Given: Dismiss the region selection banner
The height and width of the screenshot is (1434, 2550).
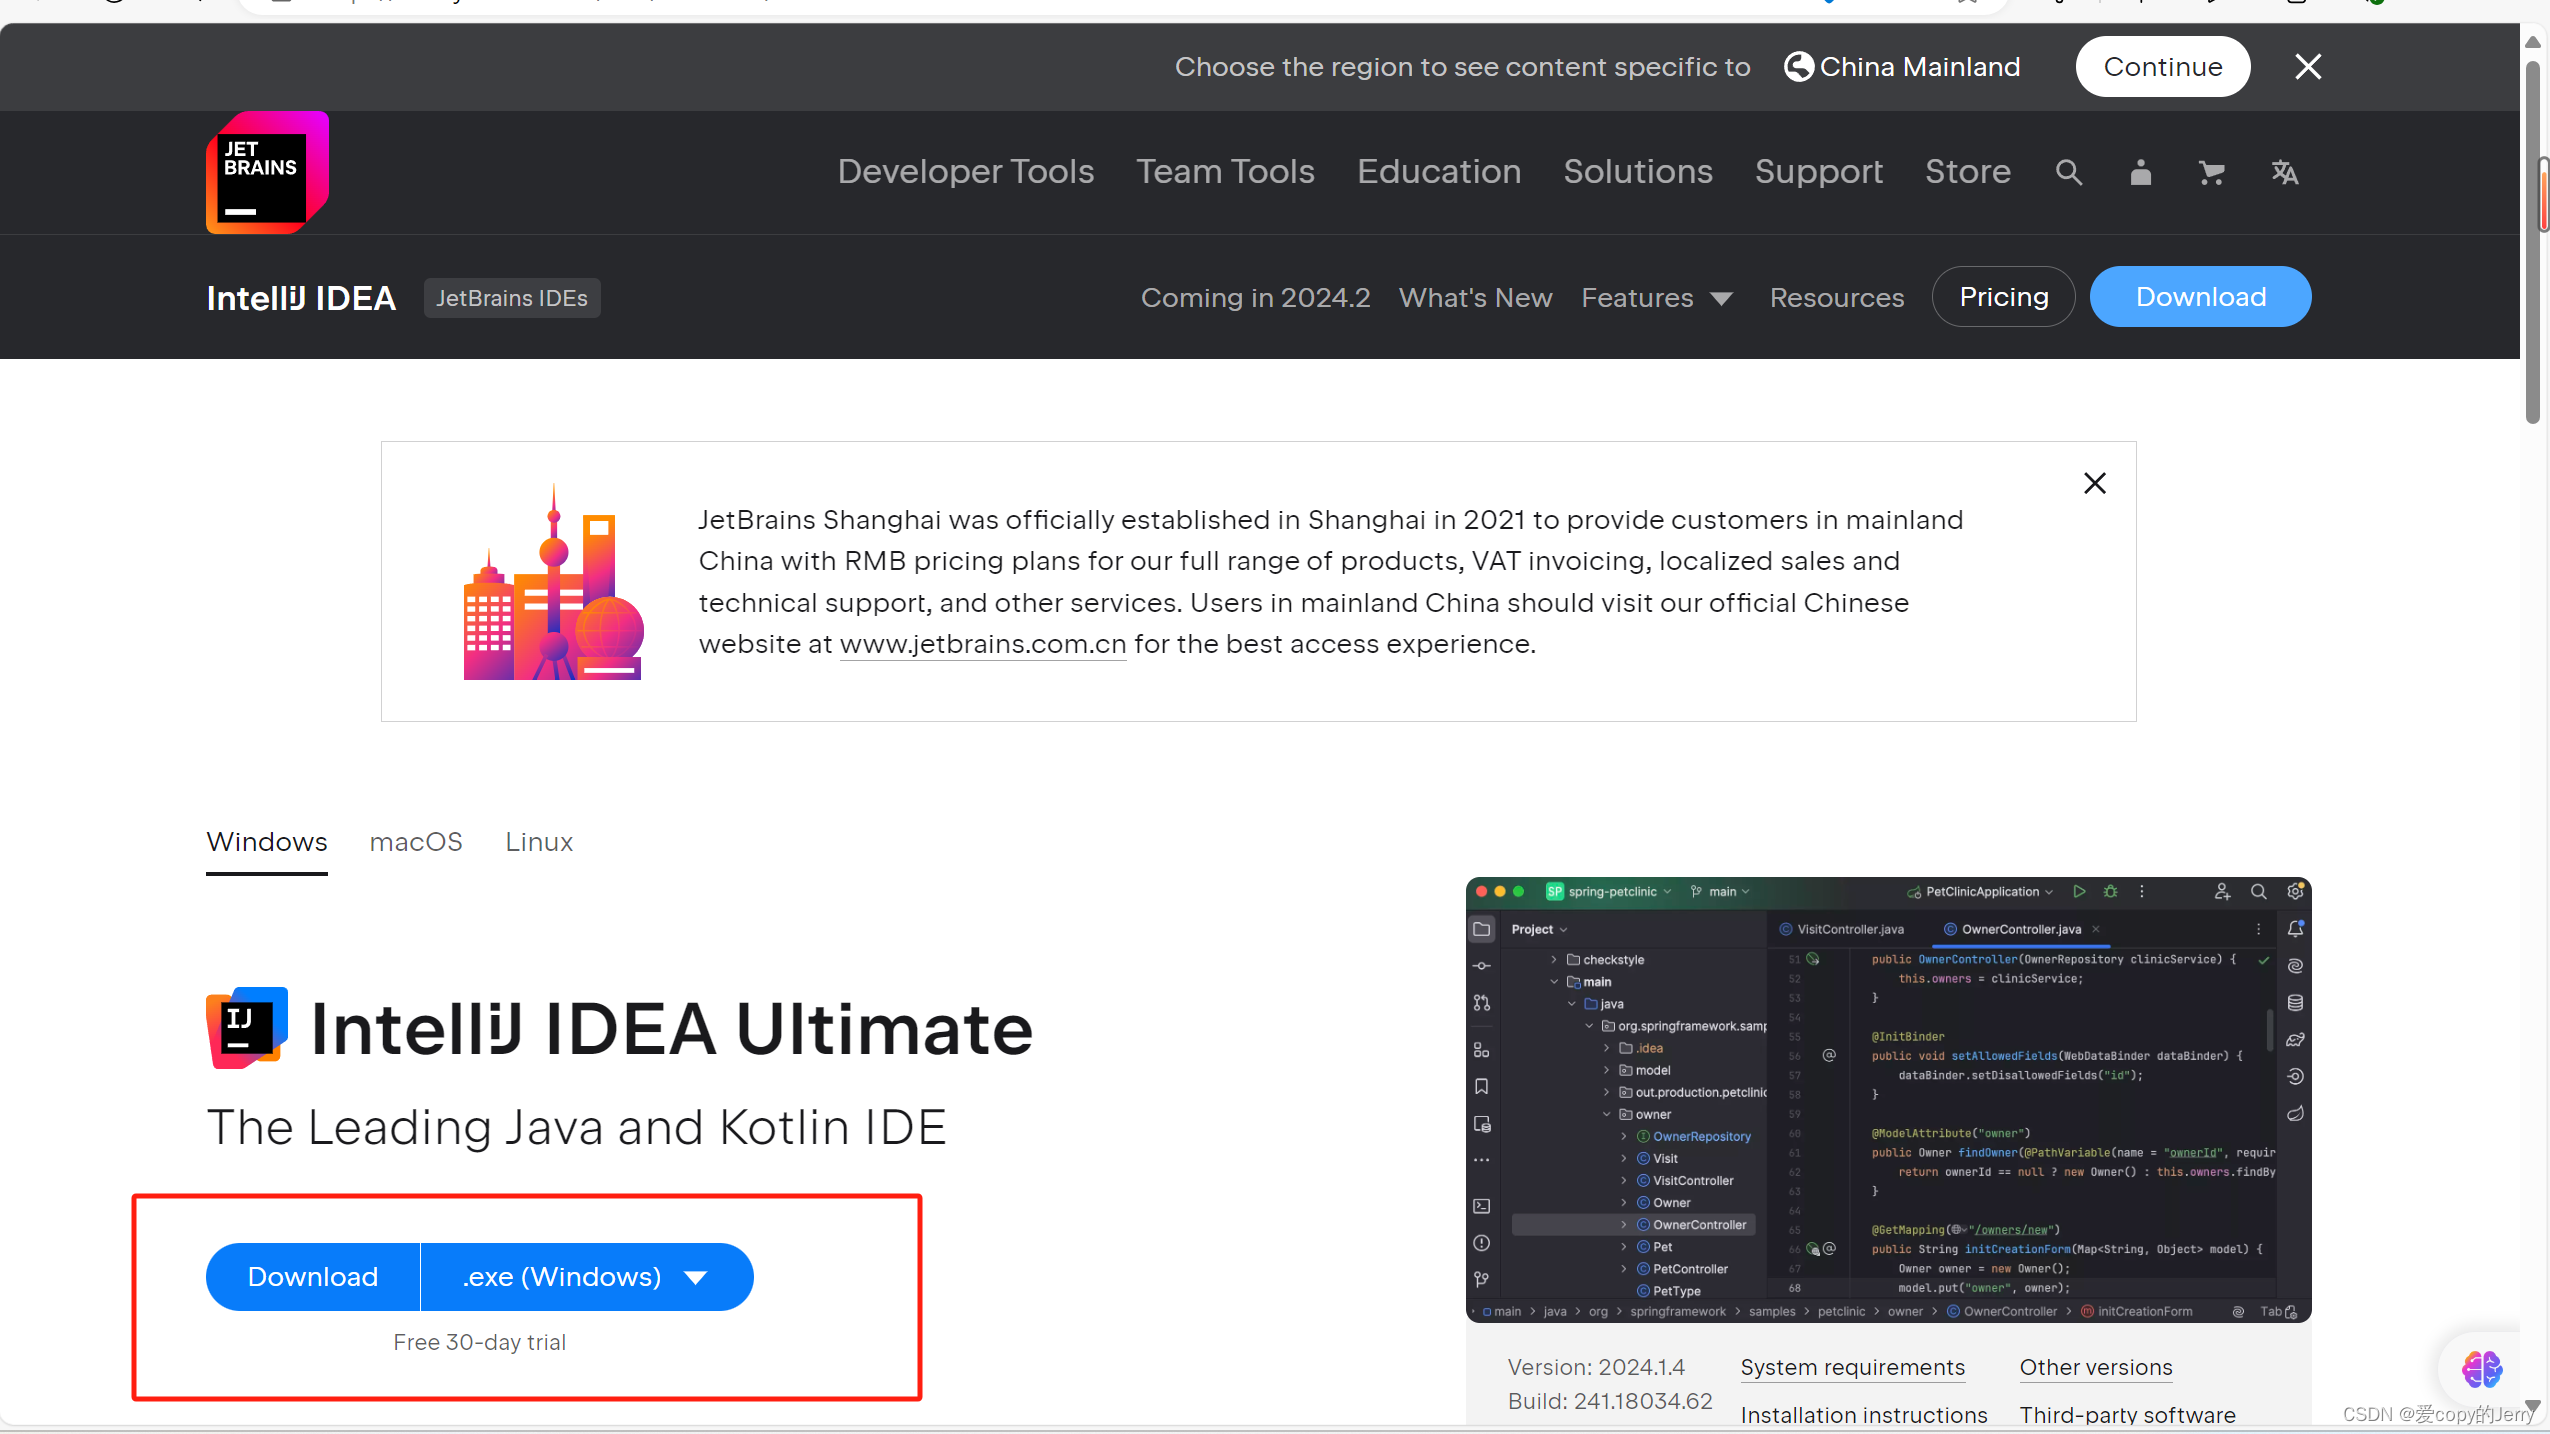Looking at the screenshot, I should [2307, 66].
